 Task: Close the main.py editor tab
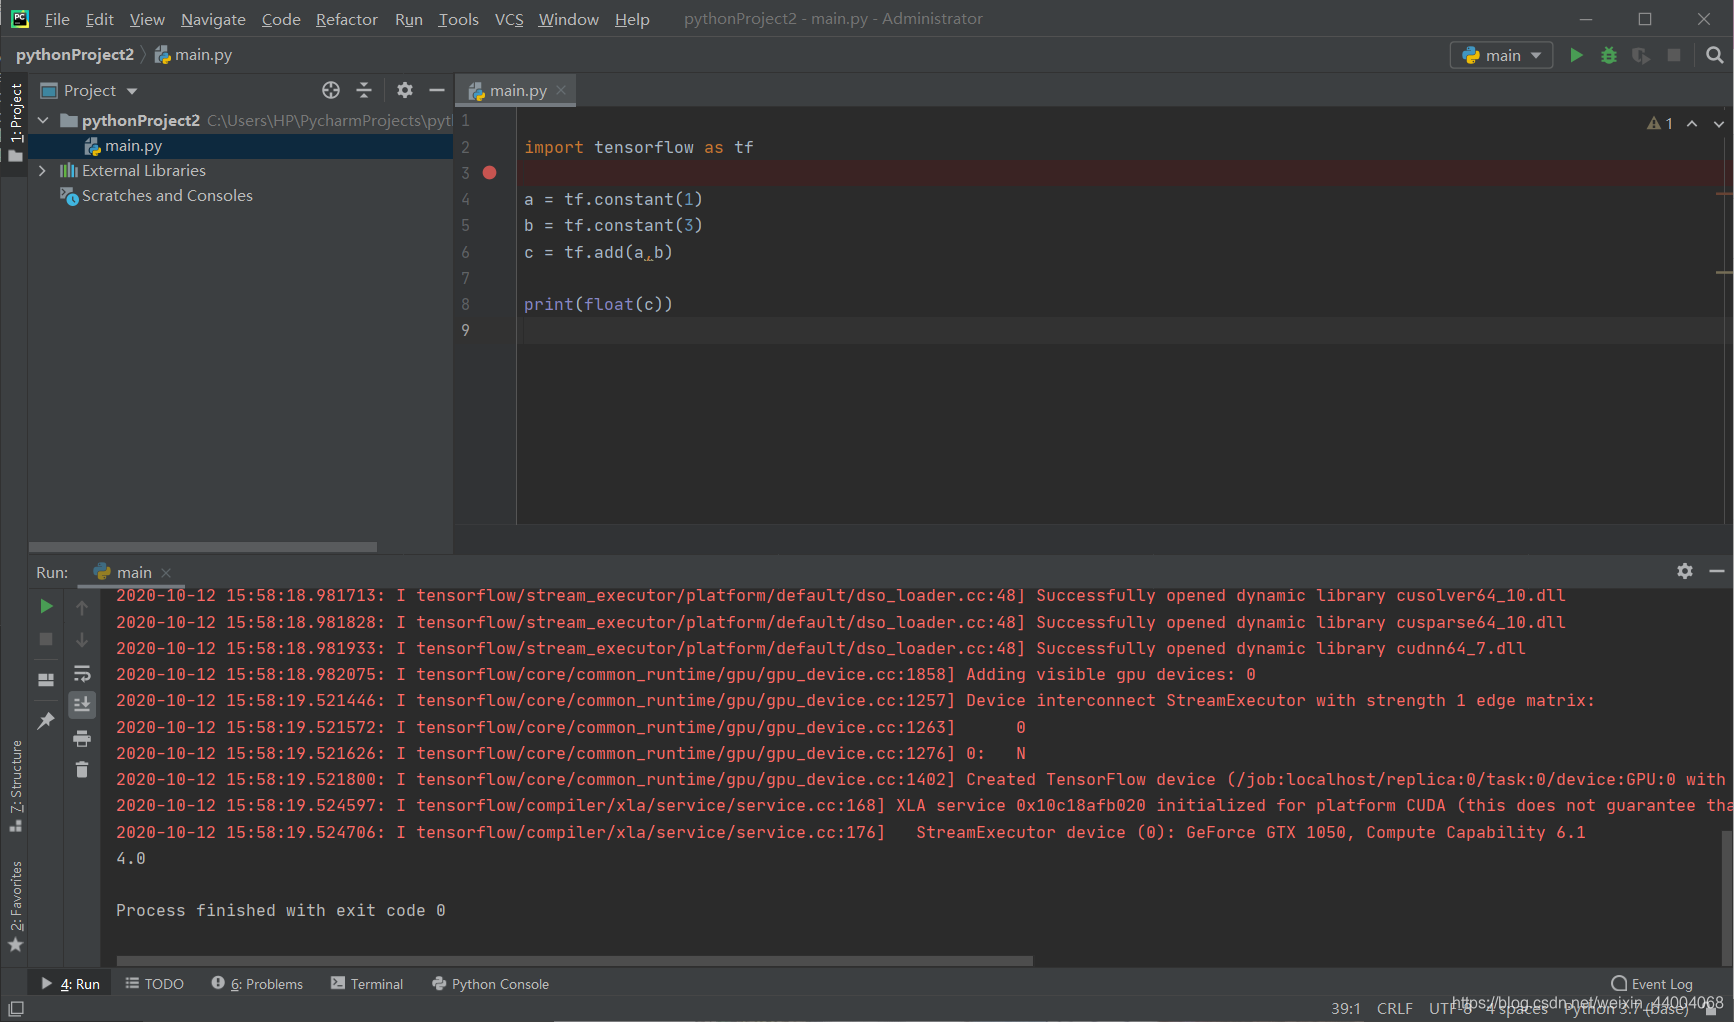[x=561, y=90]
